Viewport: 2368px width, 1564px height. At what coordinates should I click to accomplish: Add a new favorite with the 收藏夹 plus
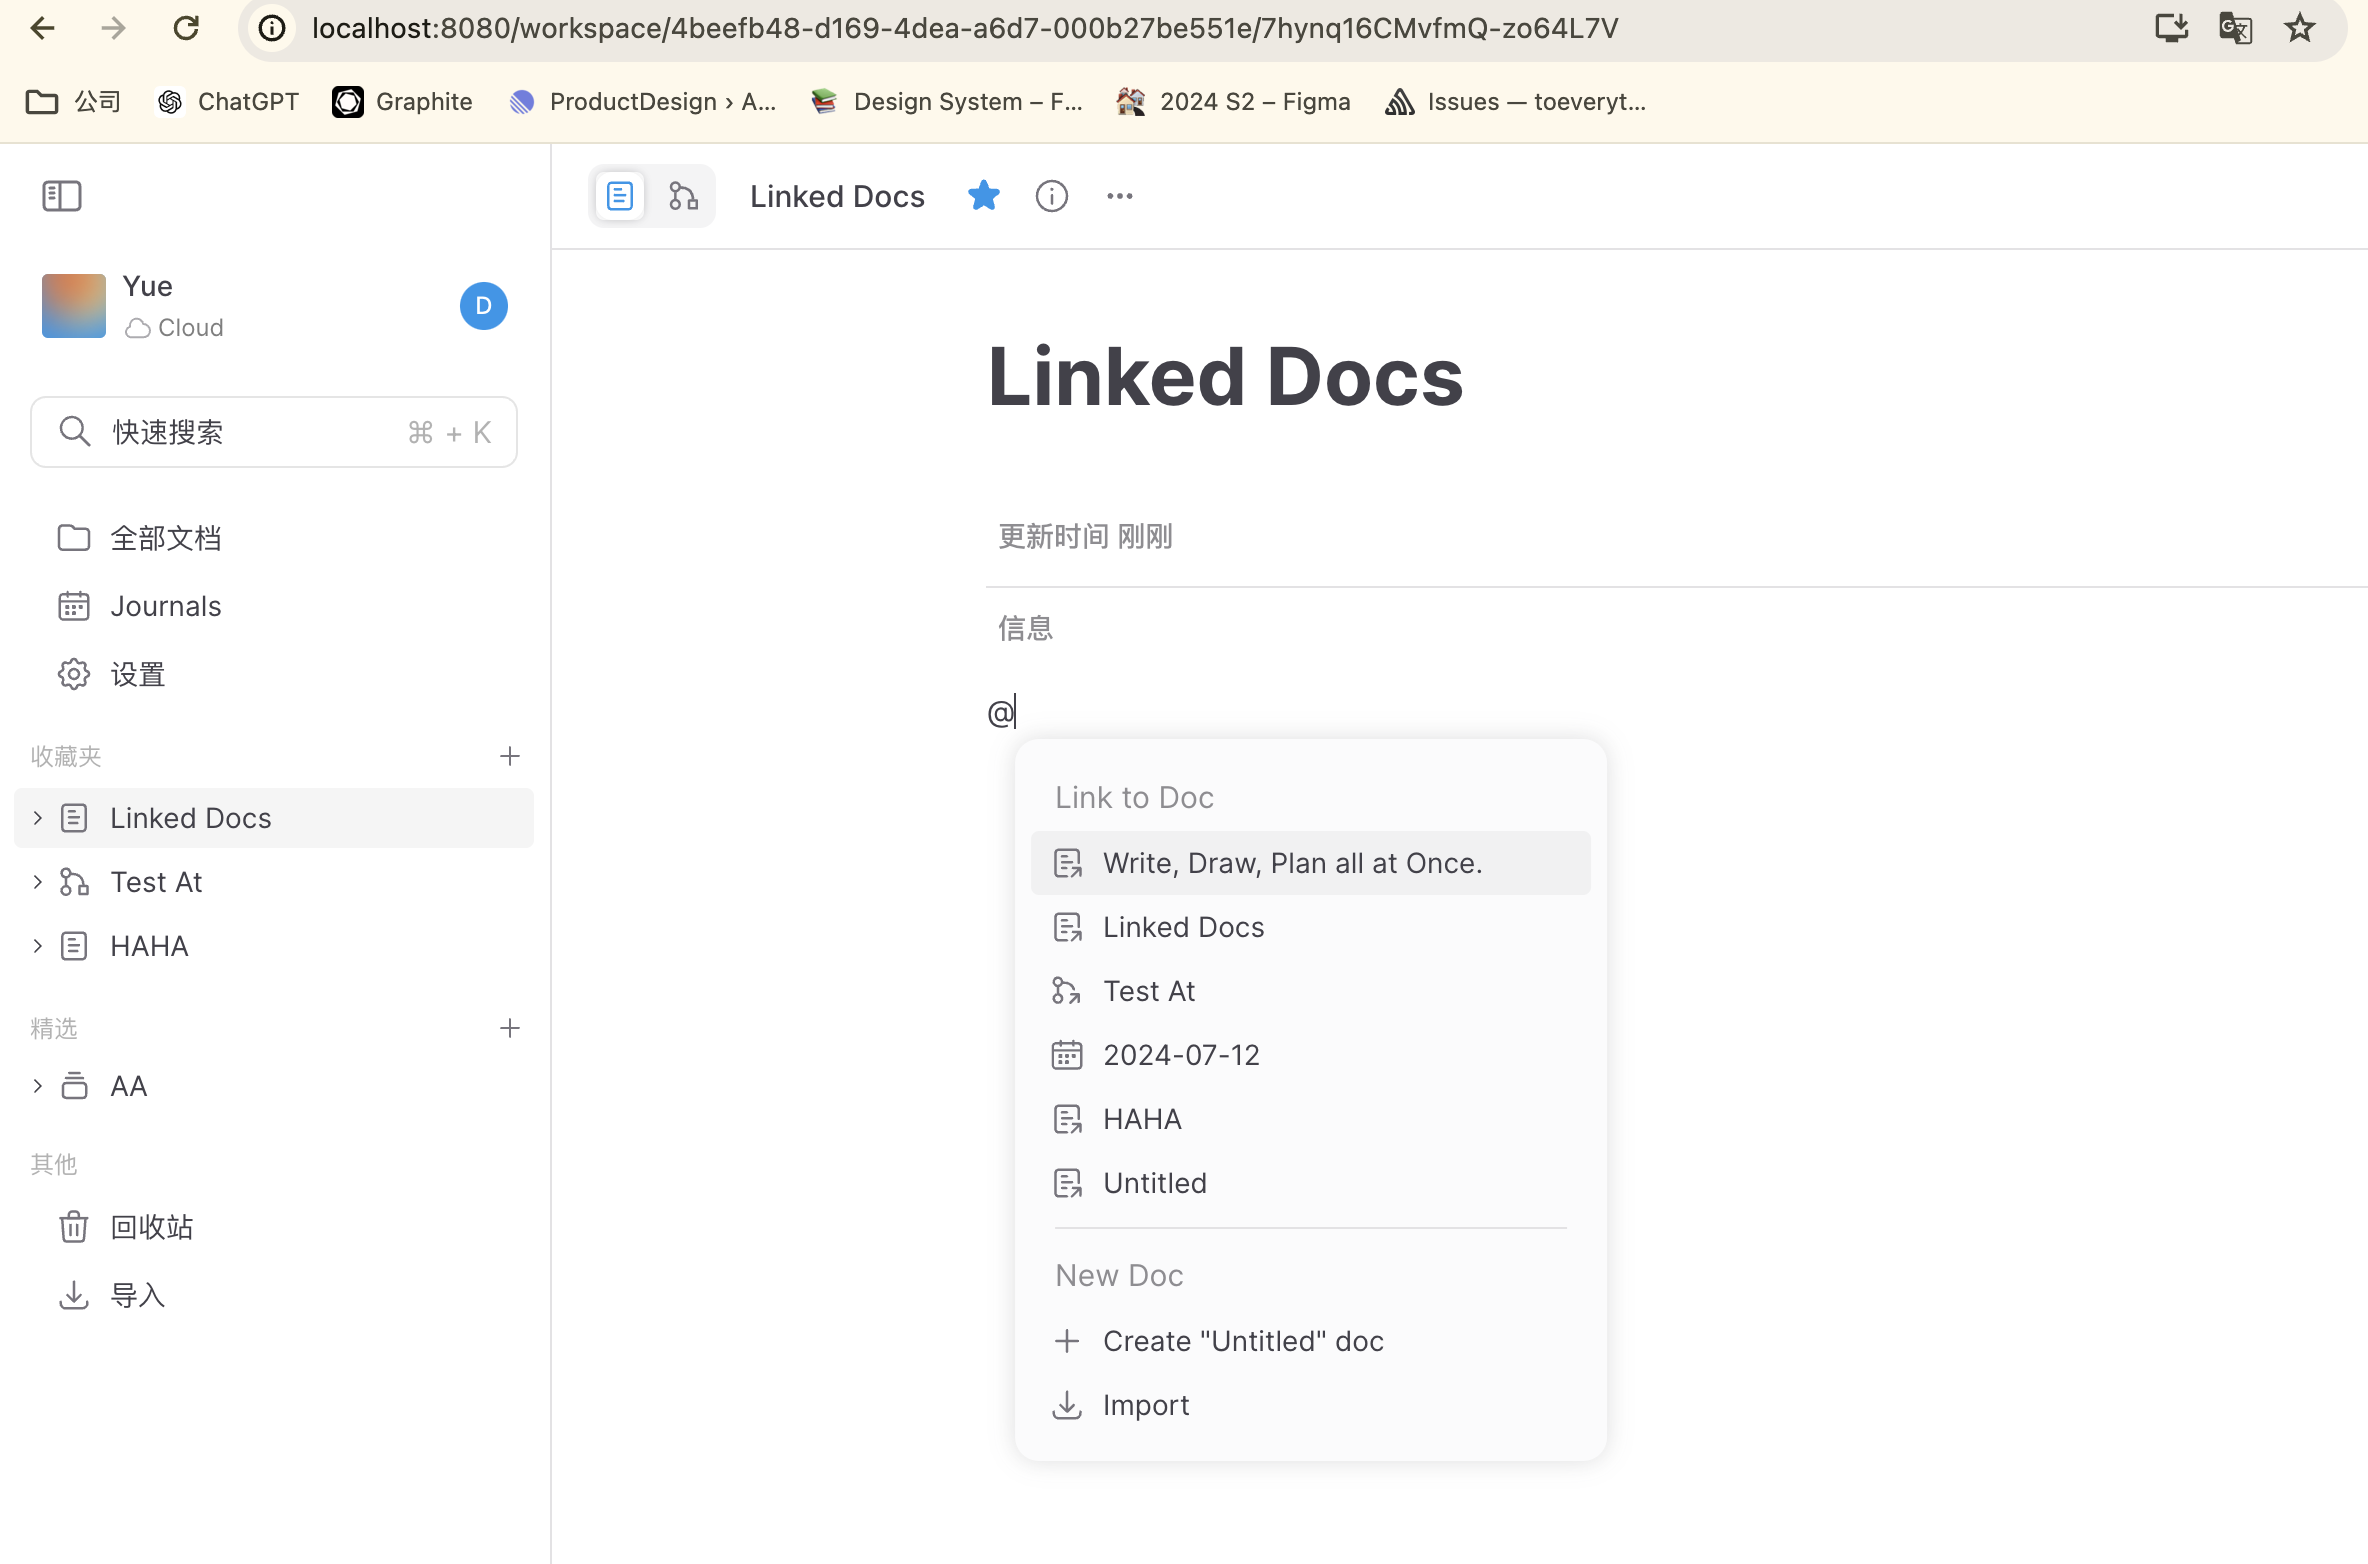[x=509, y=756]
